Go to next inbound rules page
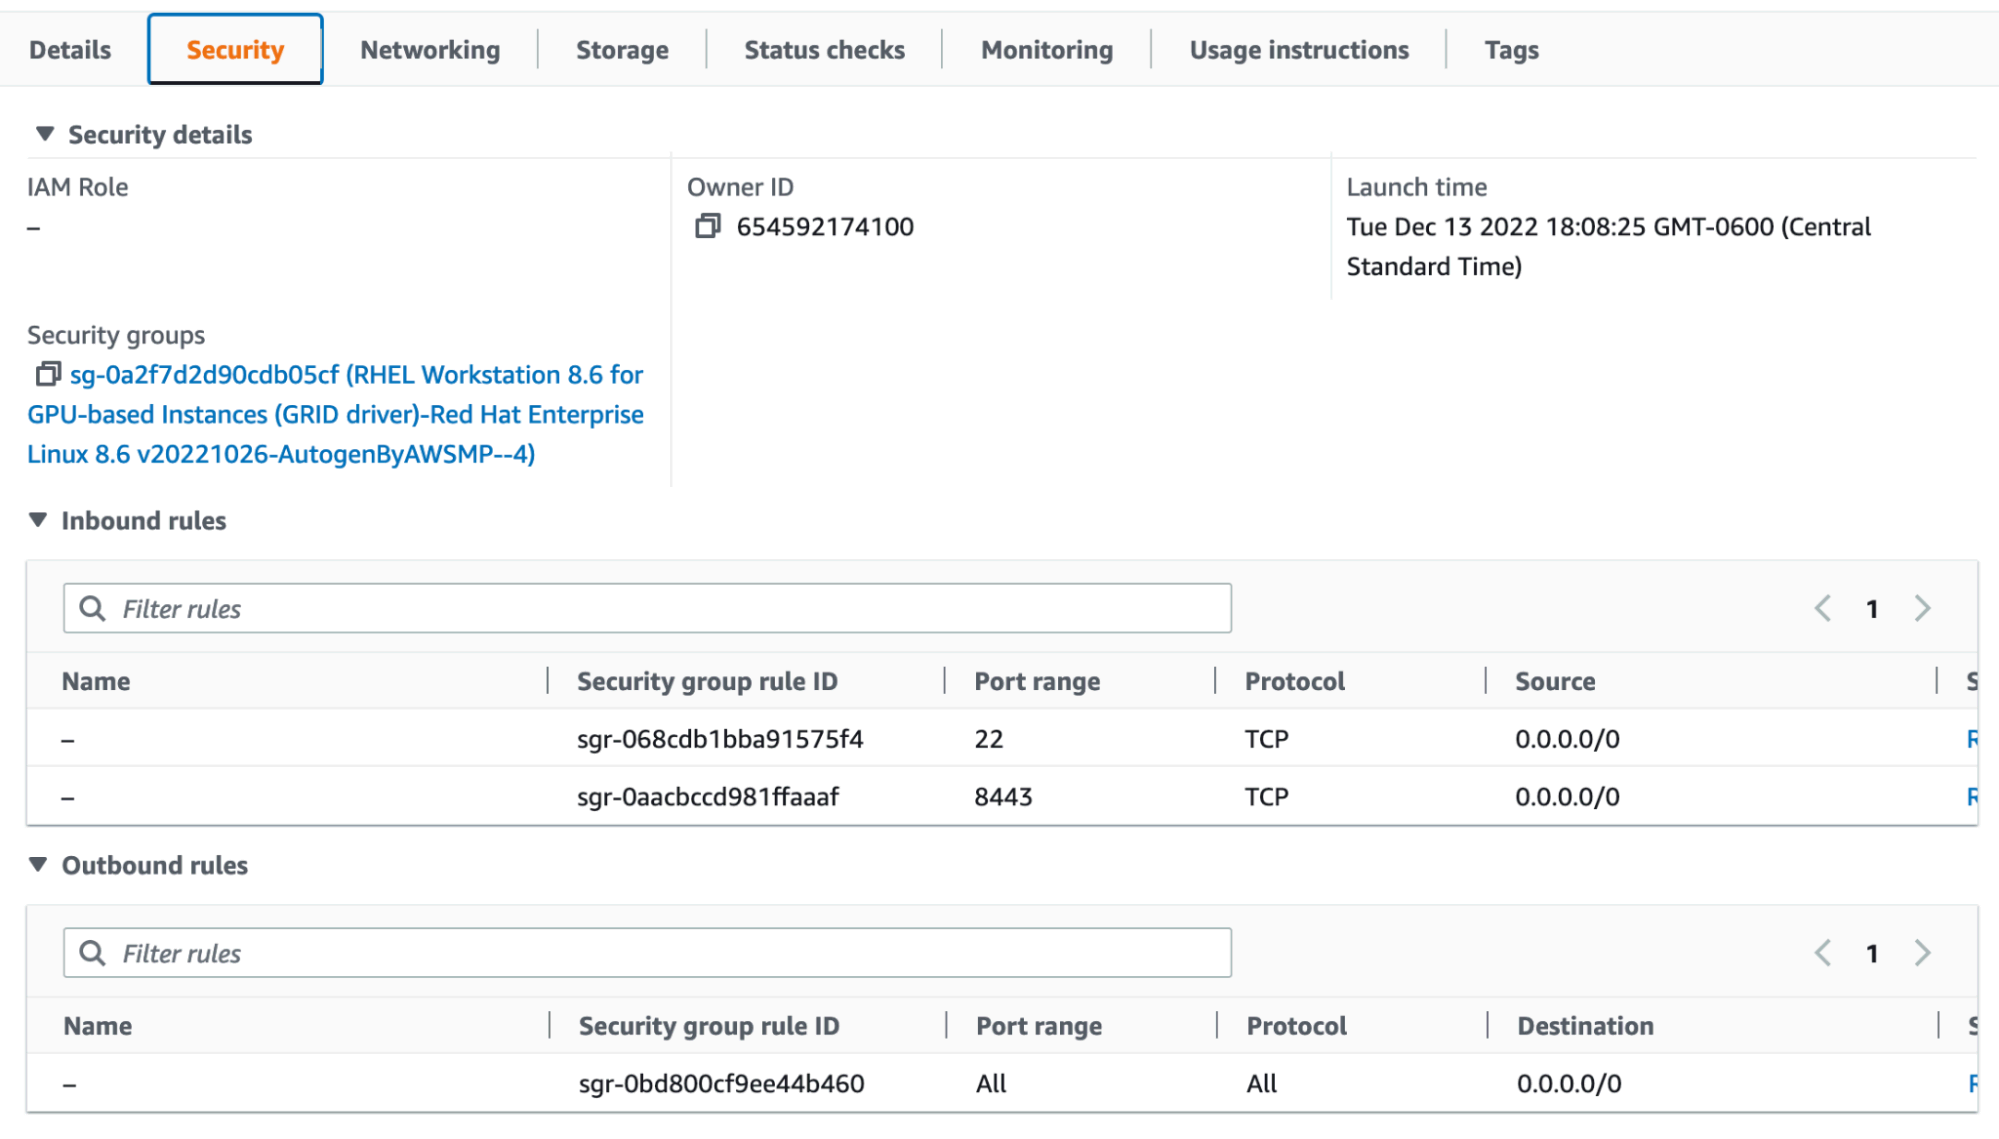Image resolution: width=1999 pixels, height=1139 pixels. click(x=1922, y=608)
